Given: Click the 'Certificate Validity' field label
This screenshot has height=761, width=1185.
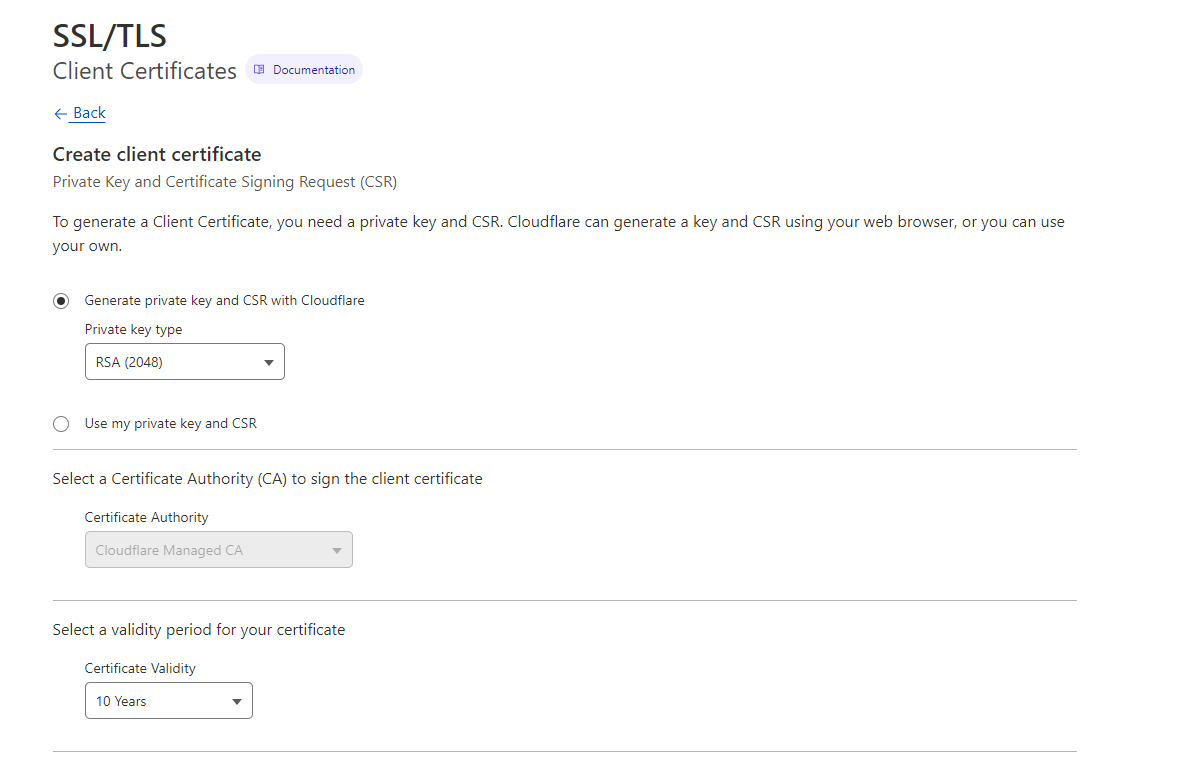Looking at the screenshot, I should coord(142,668).
